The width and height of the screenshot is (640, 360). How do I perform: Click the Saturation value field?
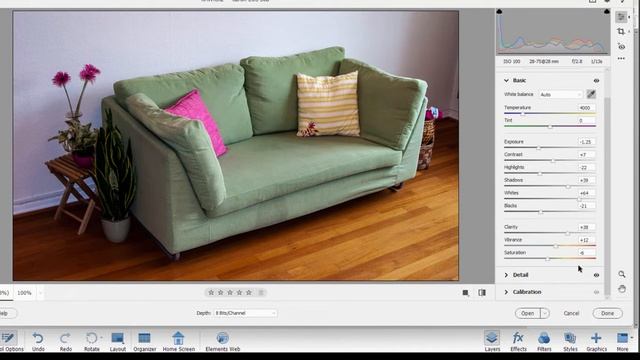(586, 253)
